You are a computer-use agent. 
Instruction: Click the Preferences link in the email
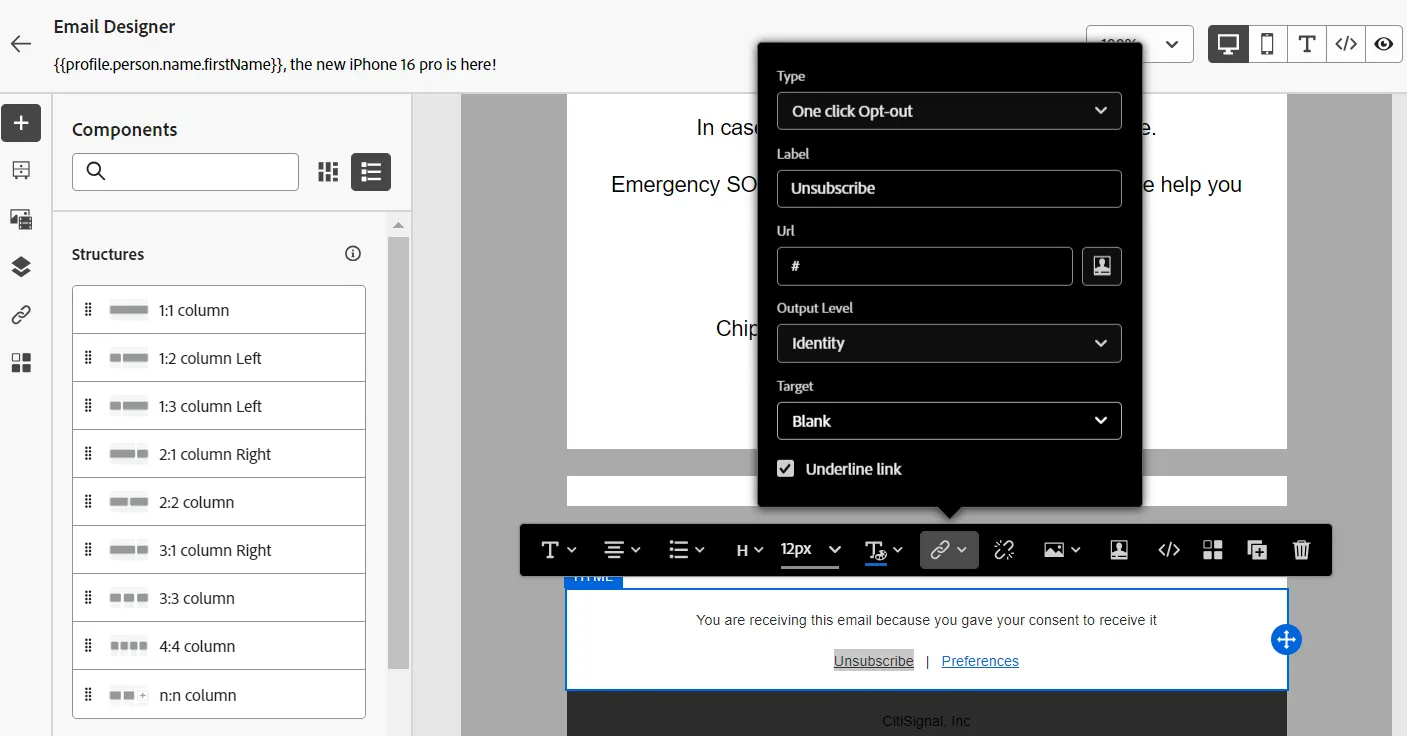[x=980, y=661]
